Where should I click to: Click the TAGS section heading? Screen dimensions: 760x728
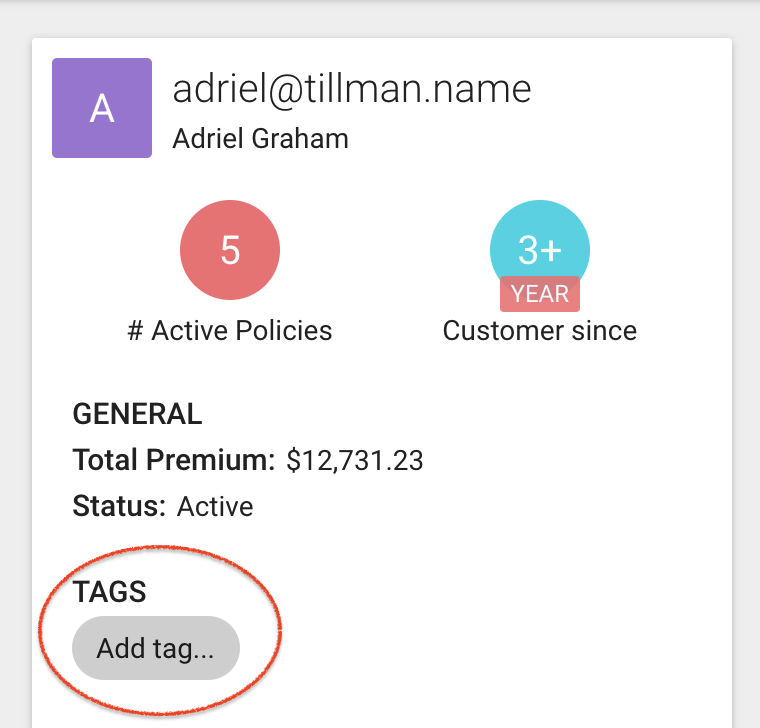[110, 592]
